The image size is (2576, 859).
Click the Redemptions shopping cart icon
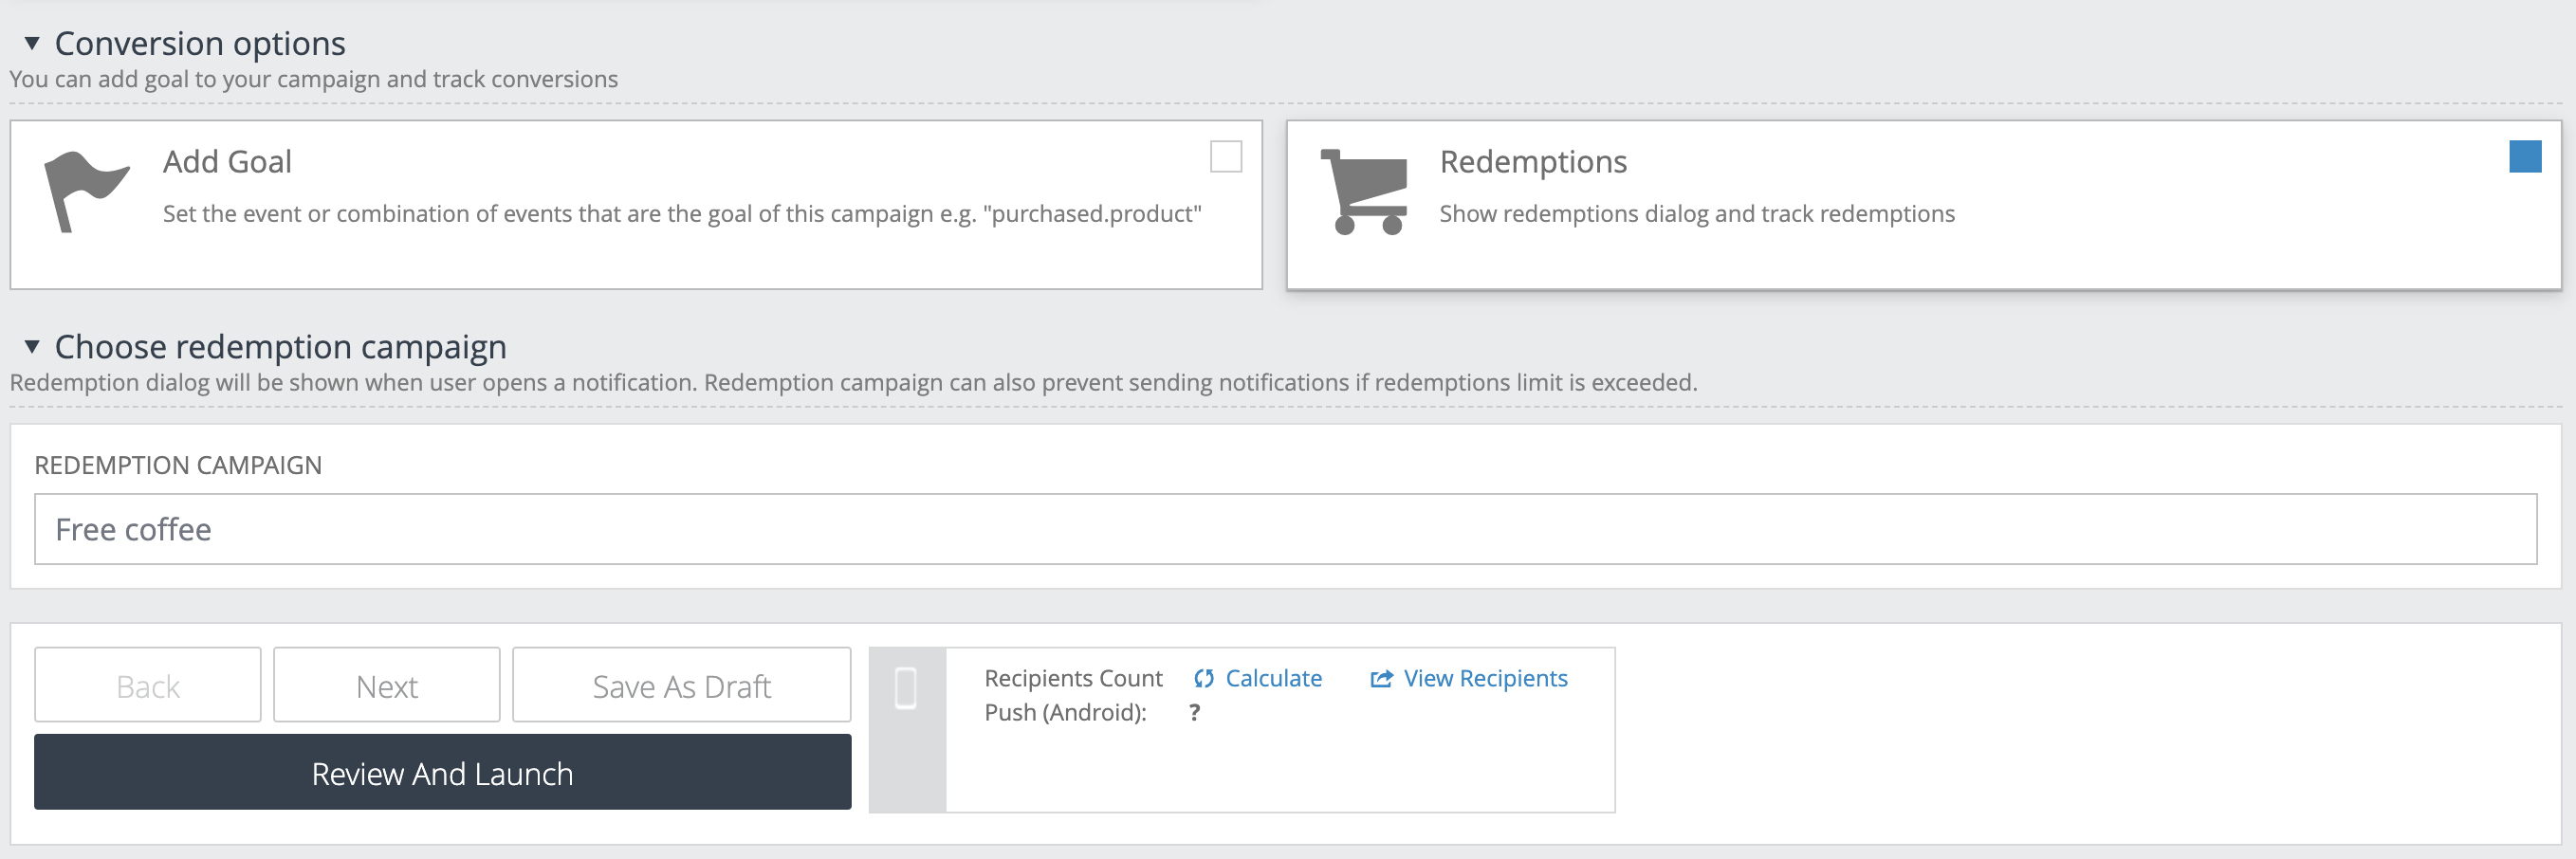click(x=1365, y=192)
